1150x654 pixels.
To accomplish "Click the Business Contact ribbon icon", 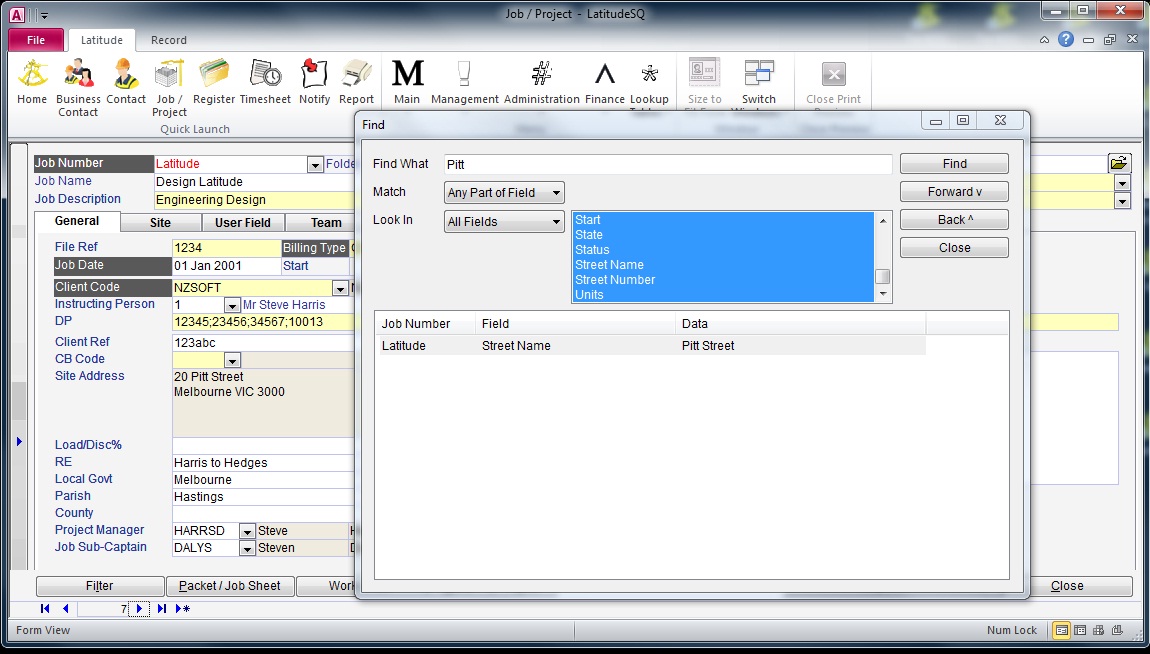I will pos(78,75).
